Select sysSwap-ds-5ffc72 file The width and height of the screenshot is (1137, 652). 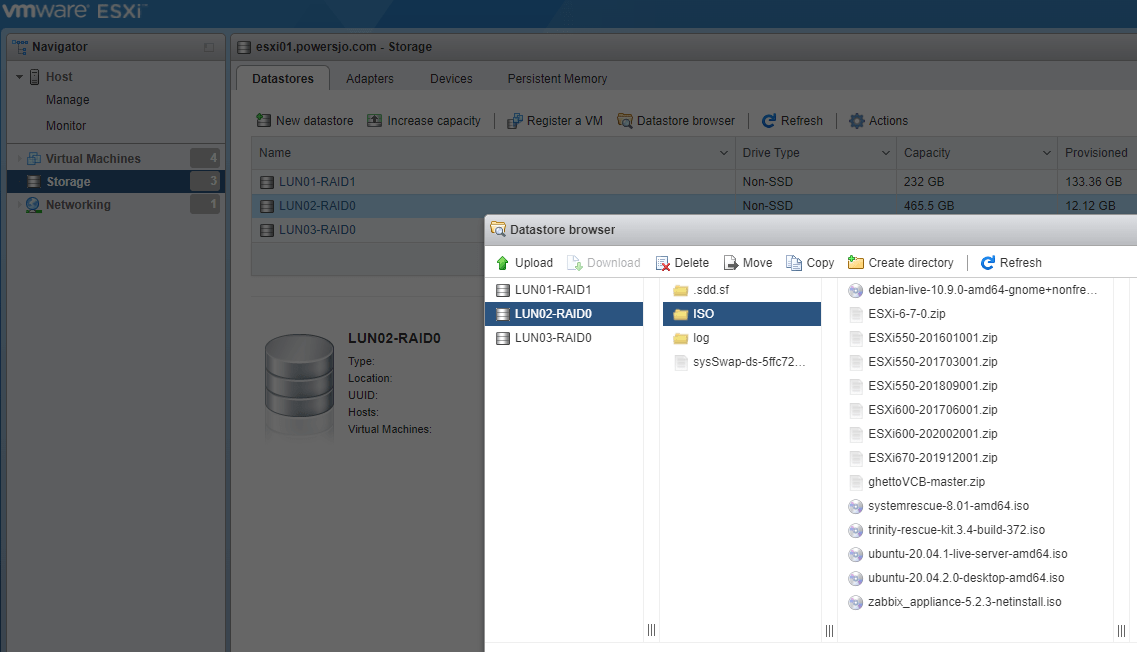(x=742, y=362)
